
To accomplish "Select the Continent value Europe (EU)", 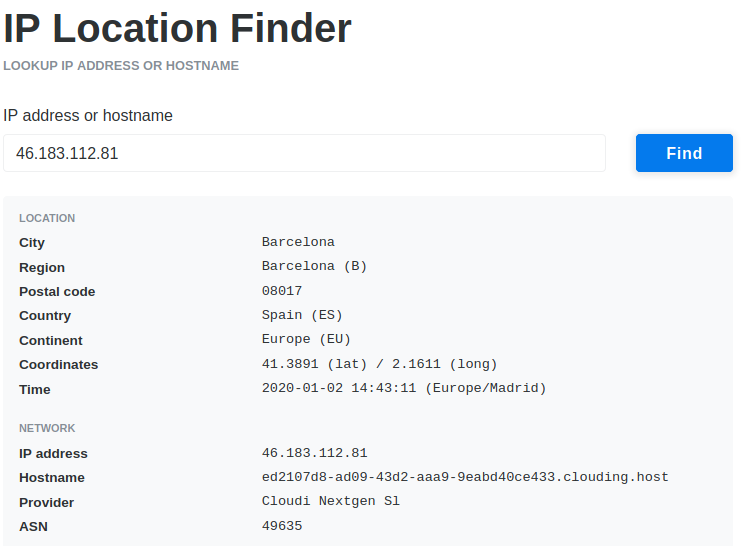I will coord(306,339).
